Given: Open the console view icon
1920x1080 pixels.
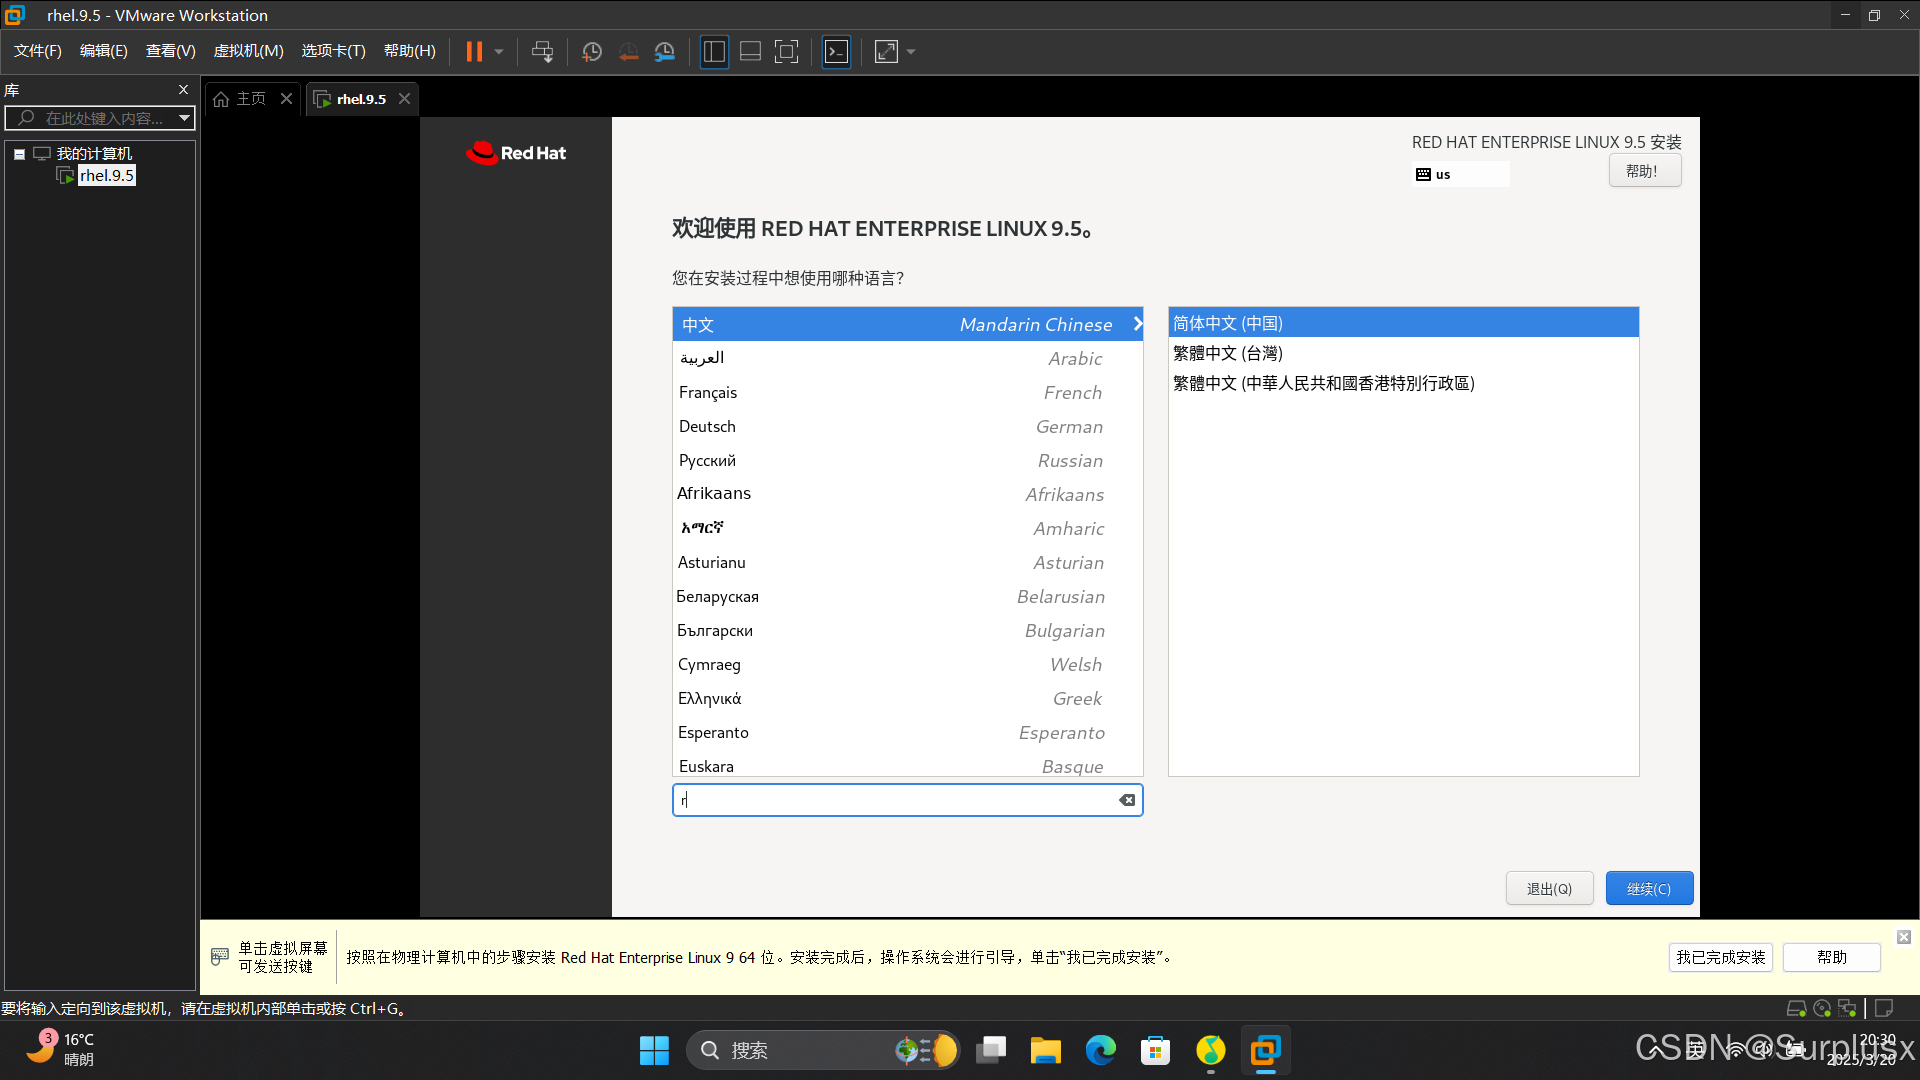Looking at the screenshot, I should pos(836,52).
